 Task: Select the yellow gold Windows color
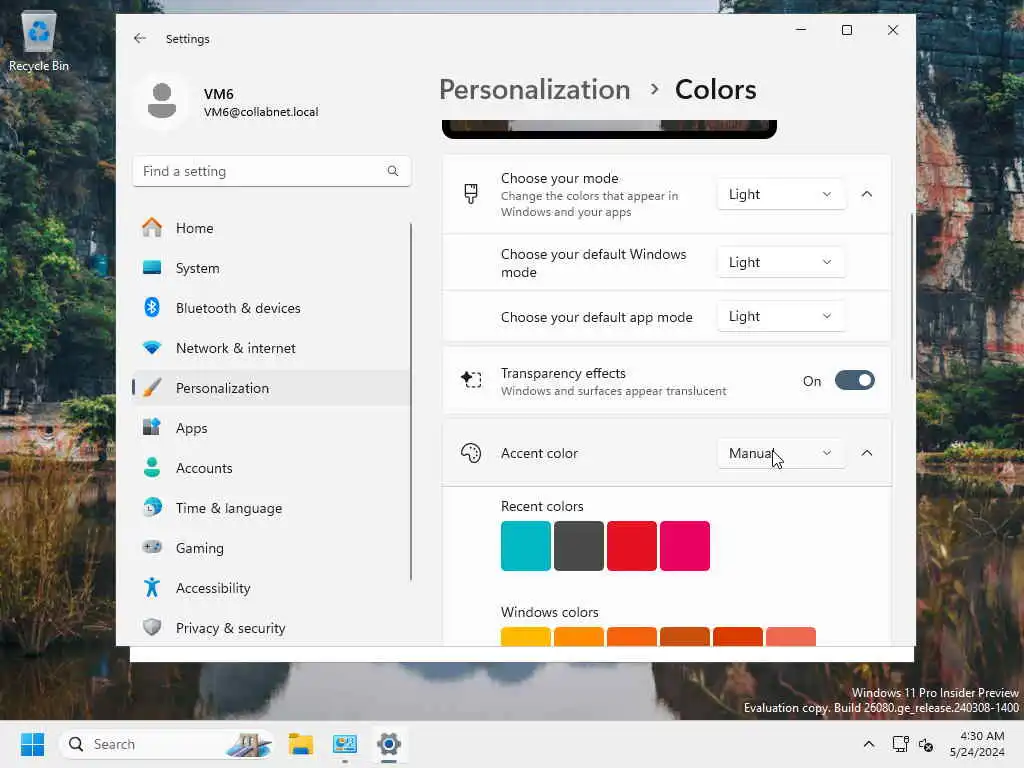tap(526, 636)
